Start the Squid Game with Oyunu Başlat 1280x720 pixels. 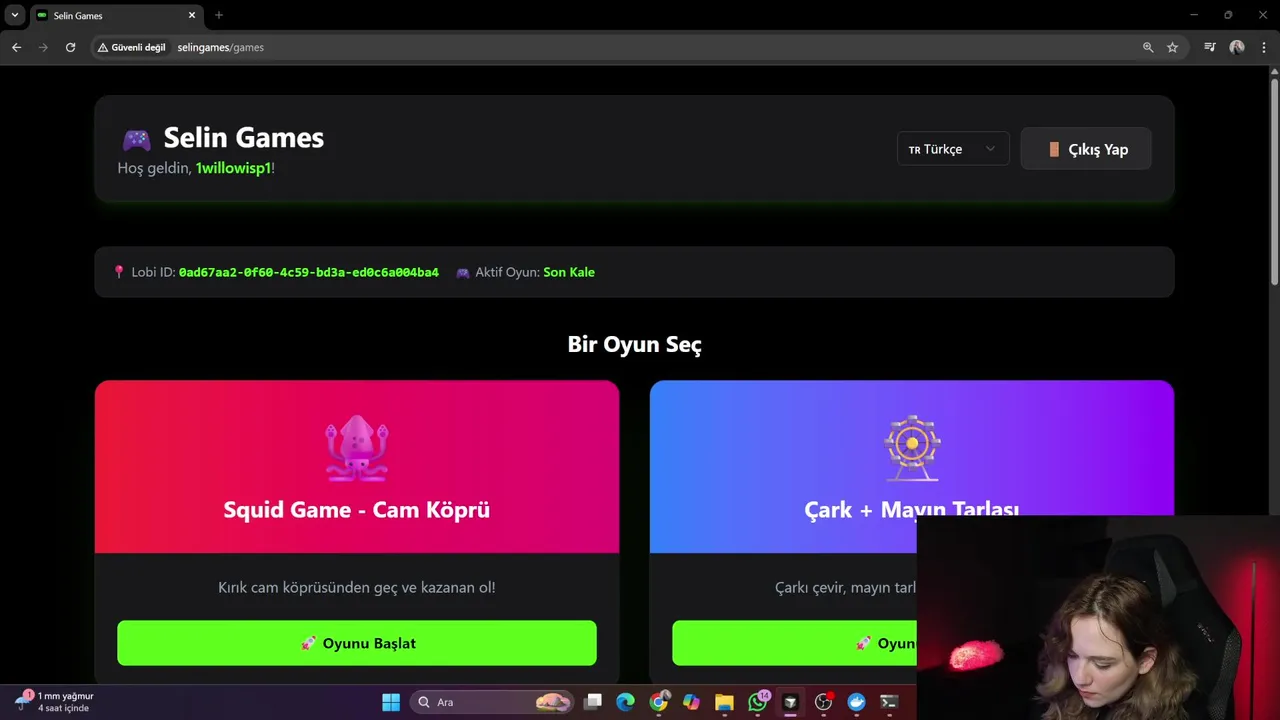click(357, 643)
